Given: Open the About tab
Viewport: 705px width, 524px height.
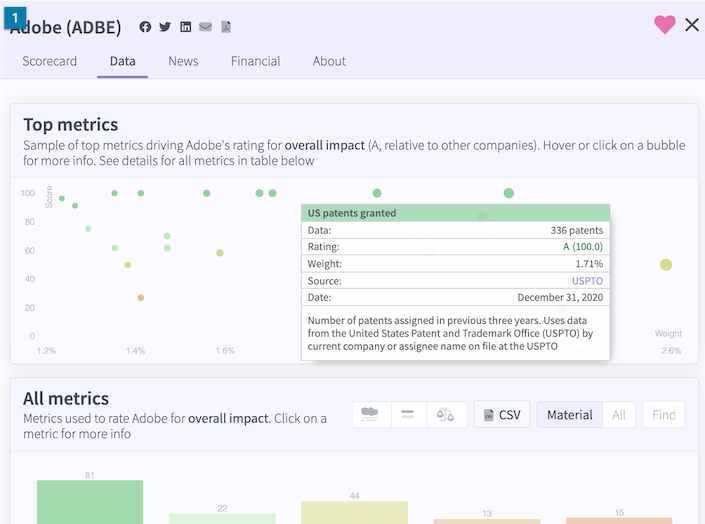Looking at the screenshot, I should 329,61.
